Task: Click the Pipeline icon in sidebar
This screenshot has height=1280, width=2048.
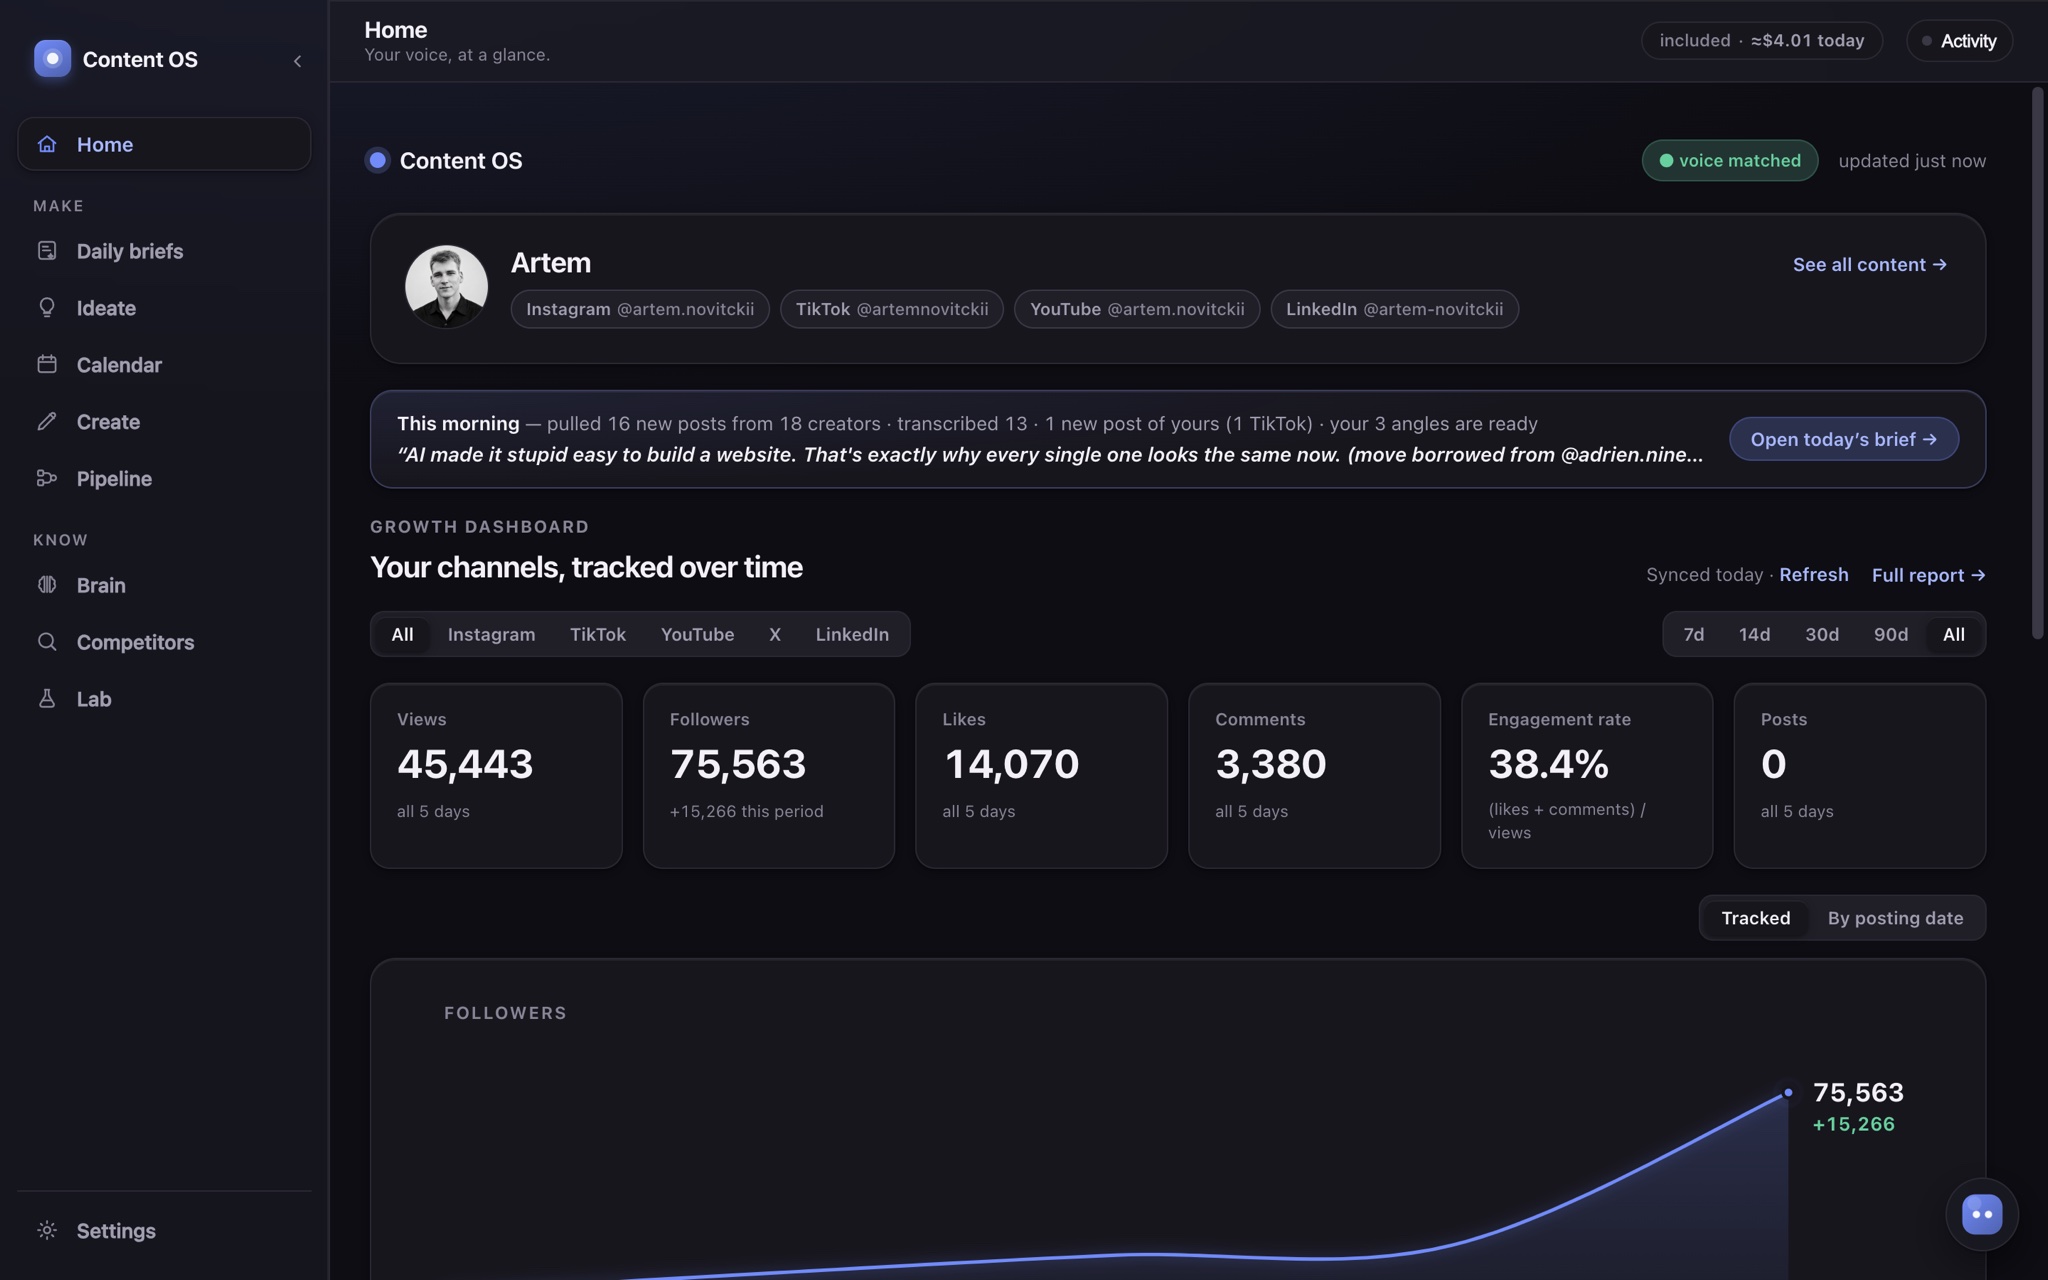Action: tap(47, 479)
